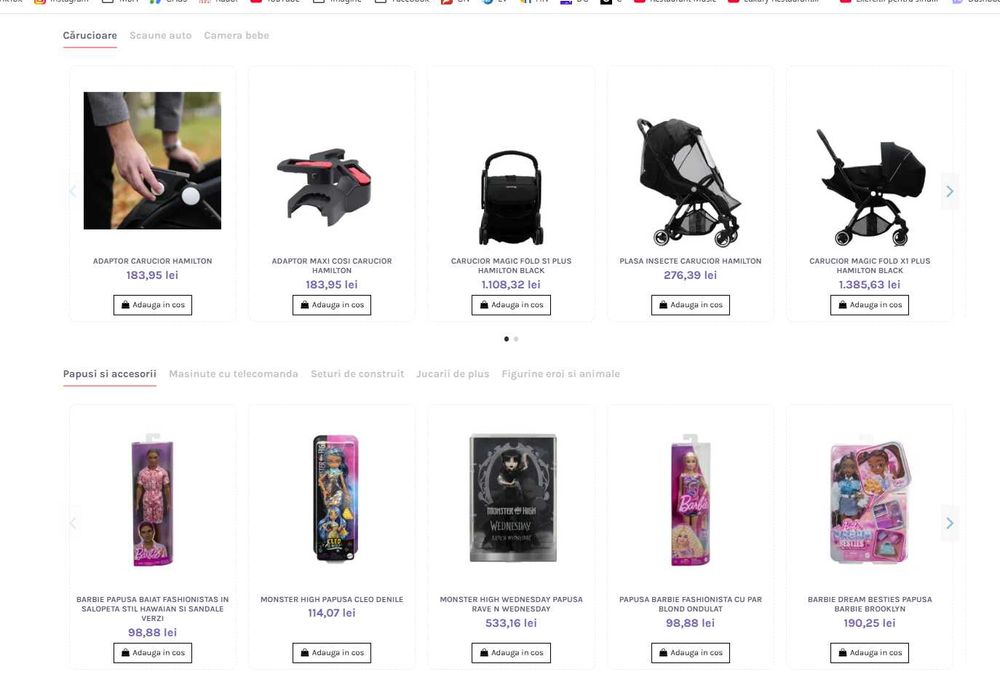Add Plasa Insecte Carucior Hamilton to cart
The width and height of the screenshot is (1000, 675).
(690, 305)
